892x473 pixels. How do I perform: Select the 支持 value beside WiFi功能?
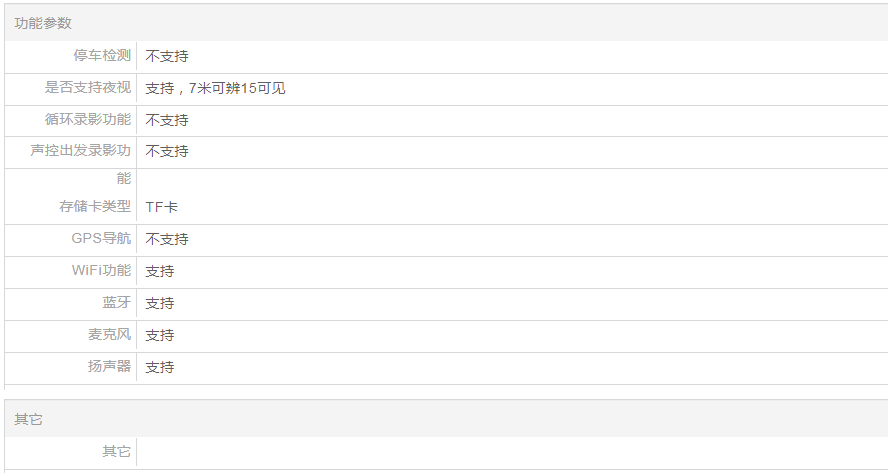160,271
